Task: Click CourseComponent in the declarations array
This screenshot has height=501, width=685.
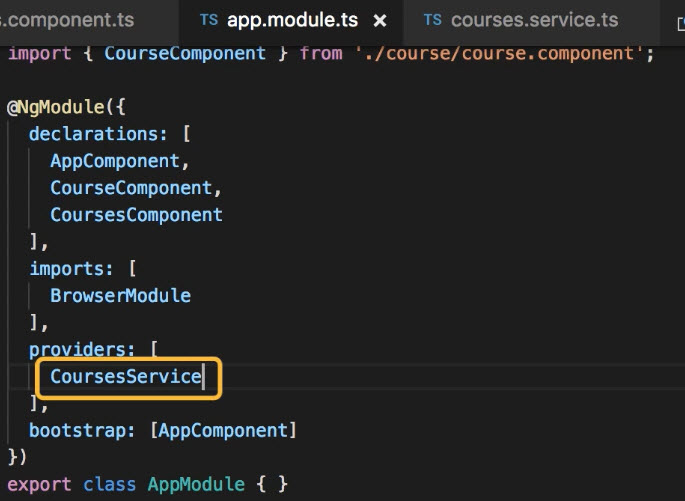Action: click(x=131, y=187)
